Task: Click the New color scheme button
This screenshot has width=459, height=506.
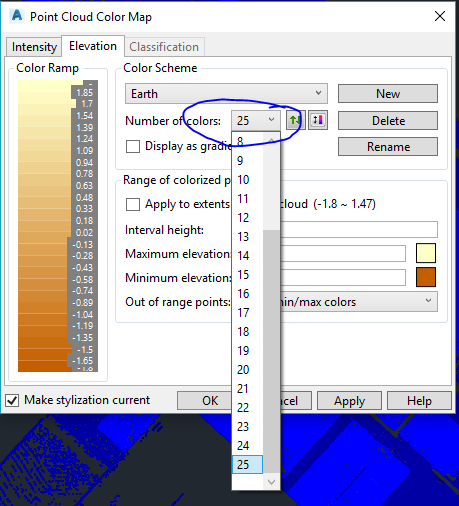Action: coord(388,93)
